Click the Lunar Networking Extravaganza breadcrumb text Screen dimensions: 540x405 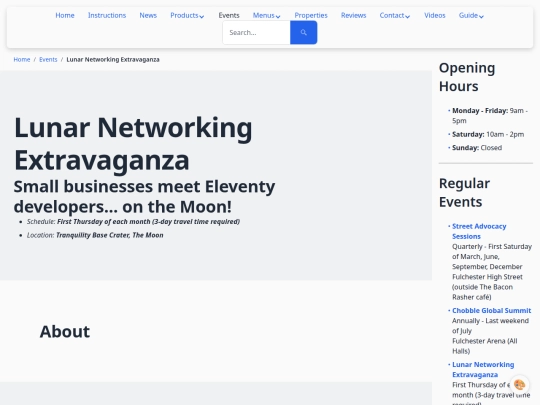[113, 60]
